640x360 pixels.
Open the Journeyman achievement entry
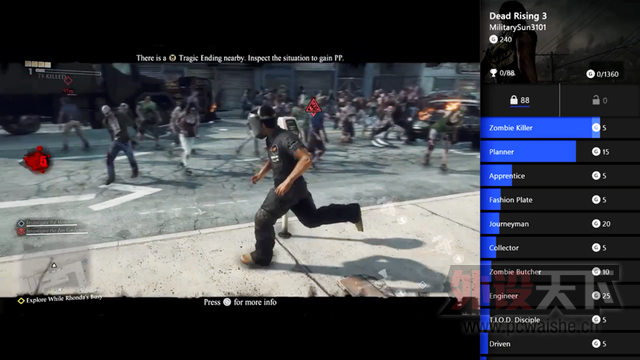click(560, 224)
